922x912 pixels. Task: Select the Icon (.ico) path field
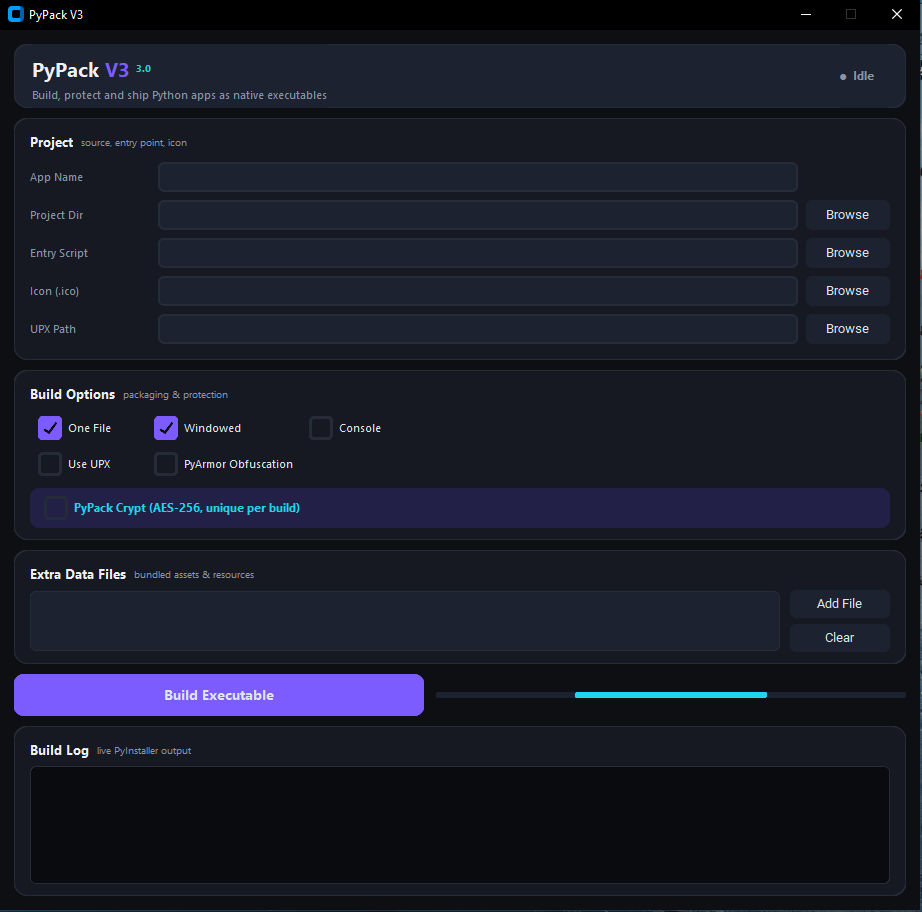477,291
